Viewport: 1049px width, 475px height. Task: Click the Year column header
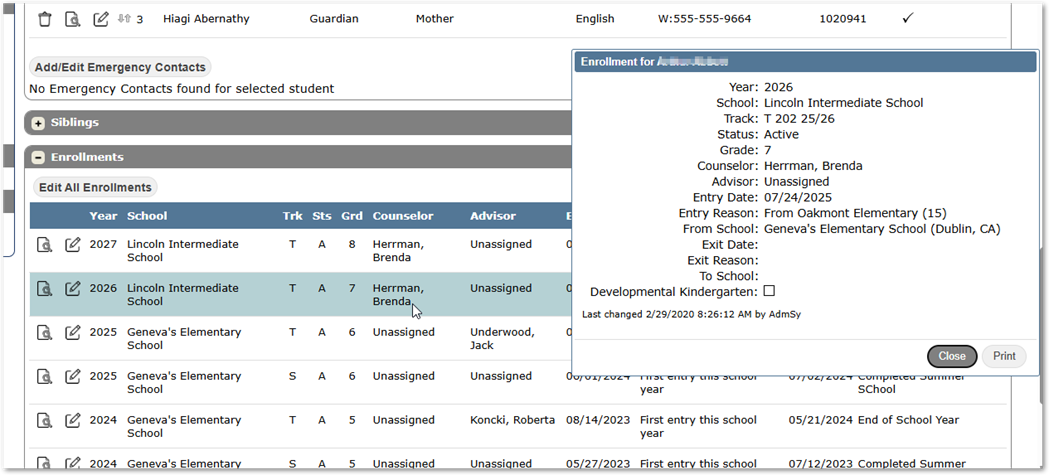103,216
